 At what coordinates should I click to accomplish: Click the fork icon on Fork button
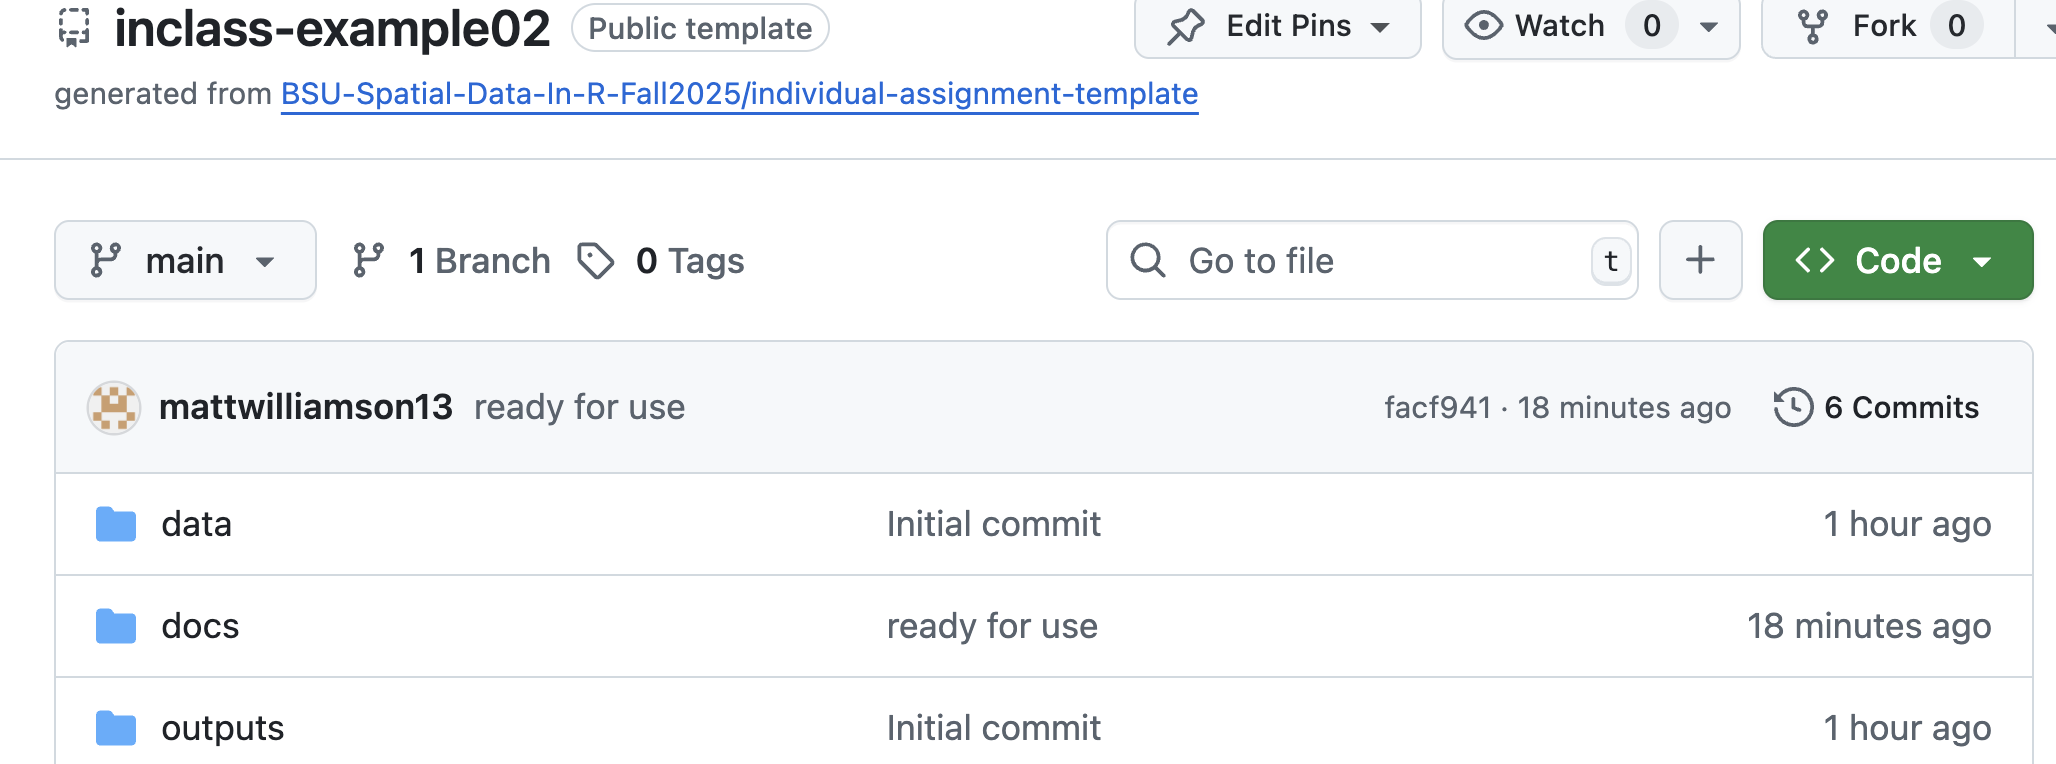(x=1813, y=26)
